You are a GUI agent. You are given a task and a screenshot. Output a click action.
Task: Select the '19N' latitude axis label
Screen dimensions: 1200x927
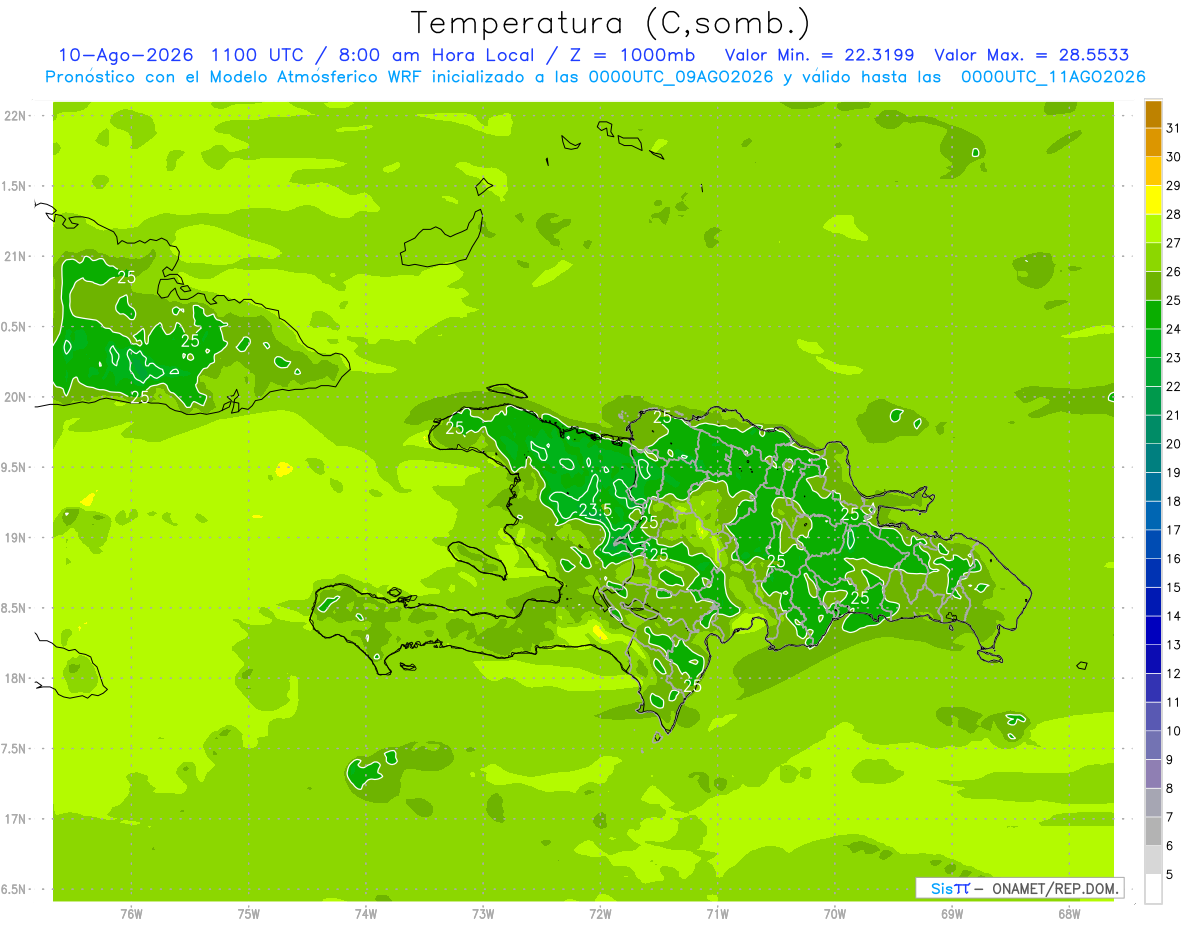point(17,537)
